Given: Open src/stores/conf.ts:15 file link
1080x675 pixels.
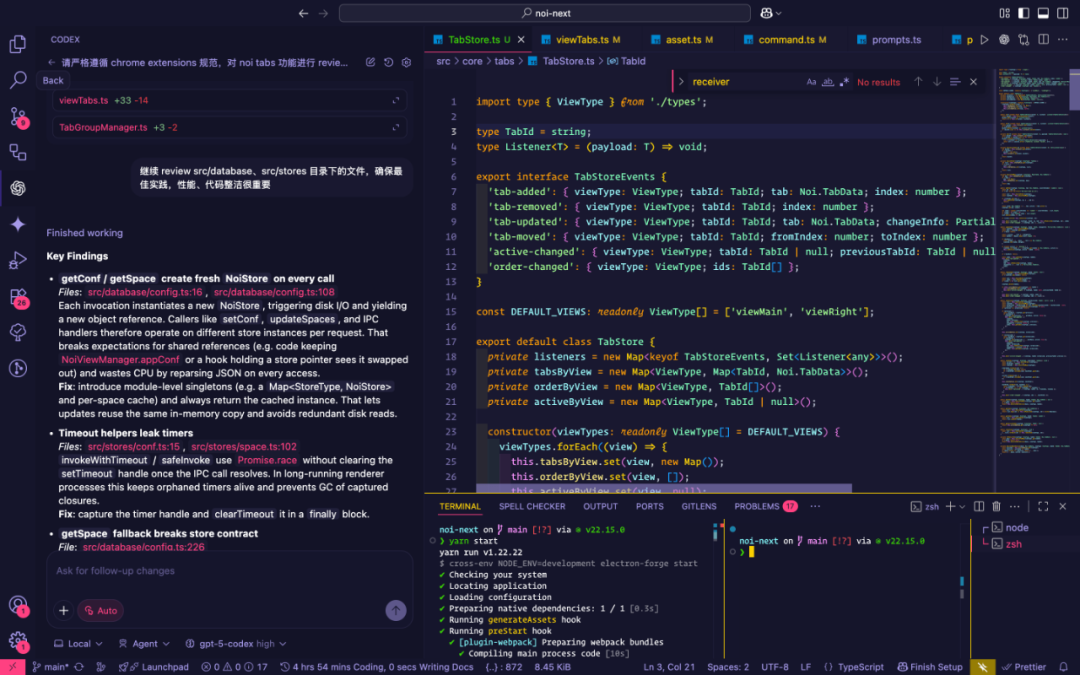Looking at the screenshot, I should pyautogui.click(x=133, y=446).
